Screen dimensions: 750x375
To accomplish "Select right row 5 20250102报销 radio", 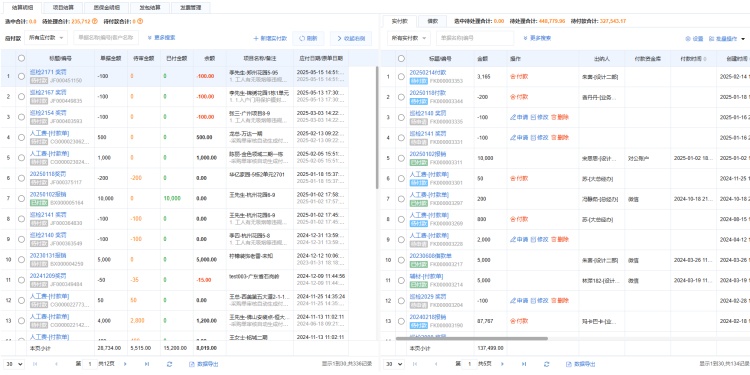I will [401, 158].
